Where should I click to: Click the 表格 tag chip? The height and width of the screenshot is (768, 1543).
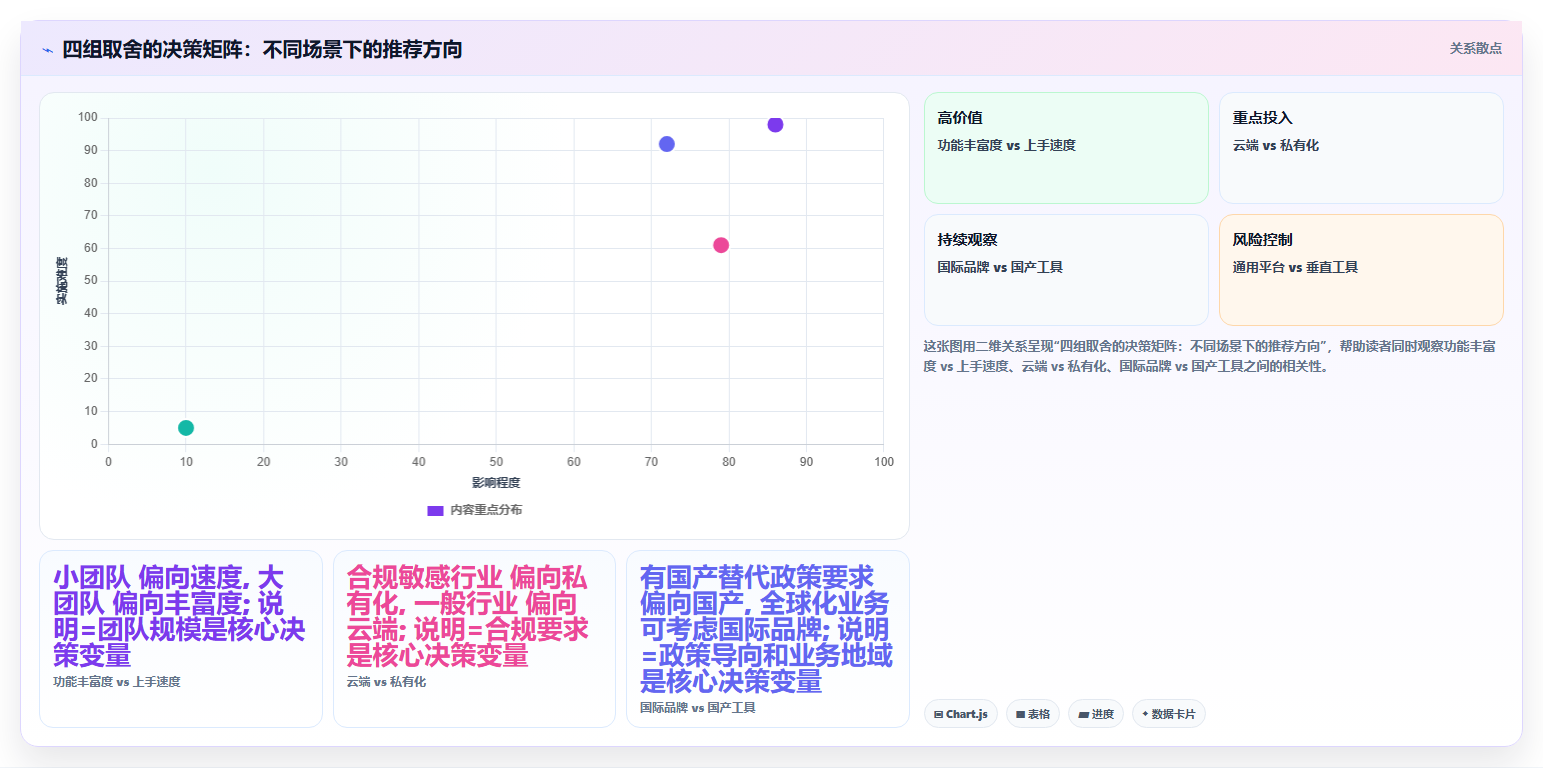1033,714
